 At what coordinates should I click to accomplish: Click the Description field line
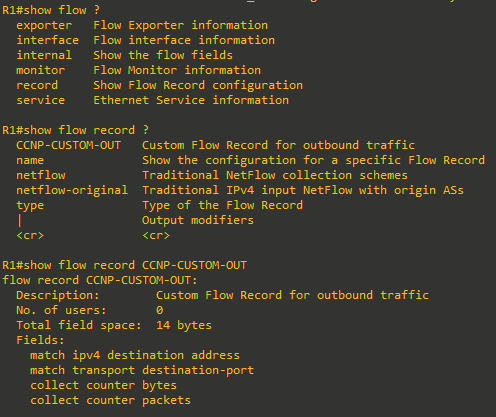(x=222, y=295)
